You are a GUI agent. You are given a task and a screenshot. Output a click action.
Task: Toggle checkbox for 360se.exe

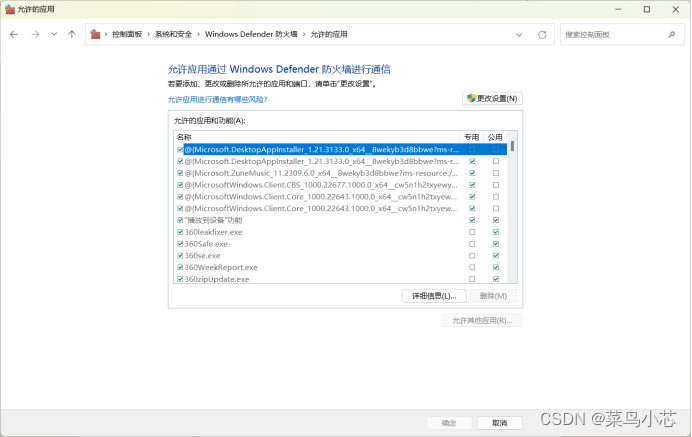tap(180, 256)
